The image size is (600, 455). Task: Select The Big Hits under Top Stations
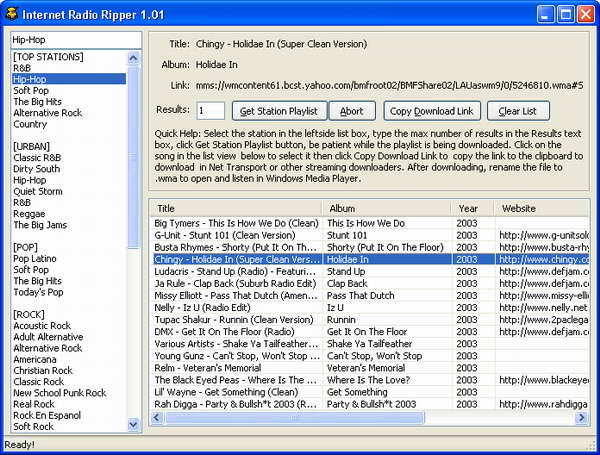[x=38, y=101]
